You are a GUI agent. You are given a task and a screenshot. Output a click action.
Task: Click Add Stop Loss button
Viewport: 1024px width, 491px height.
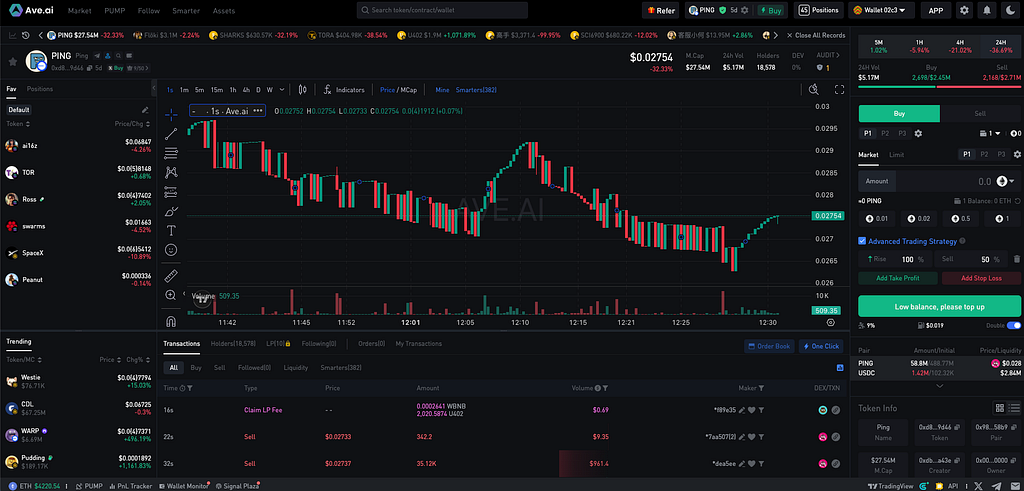click(x=981, y=278)
